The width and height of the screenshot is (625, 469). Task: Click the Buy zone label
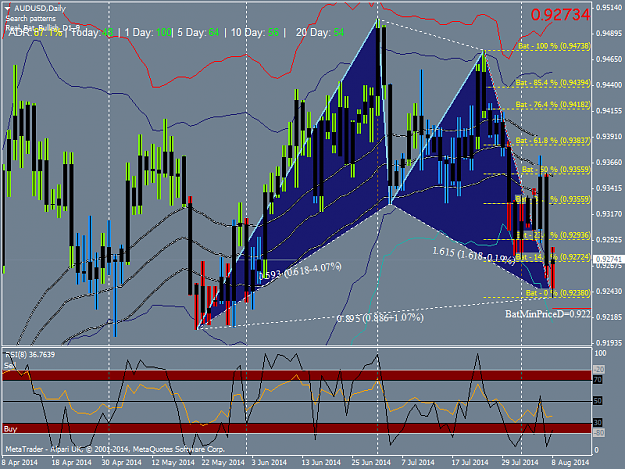(x=10, y=429)
